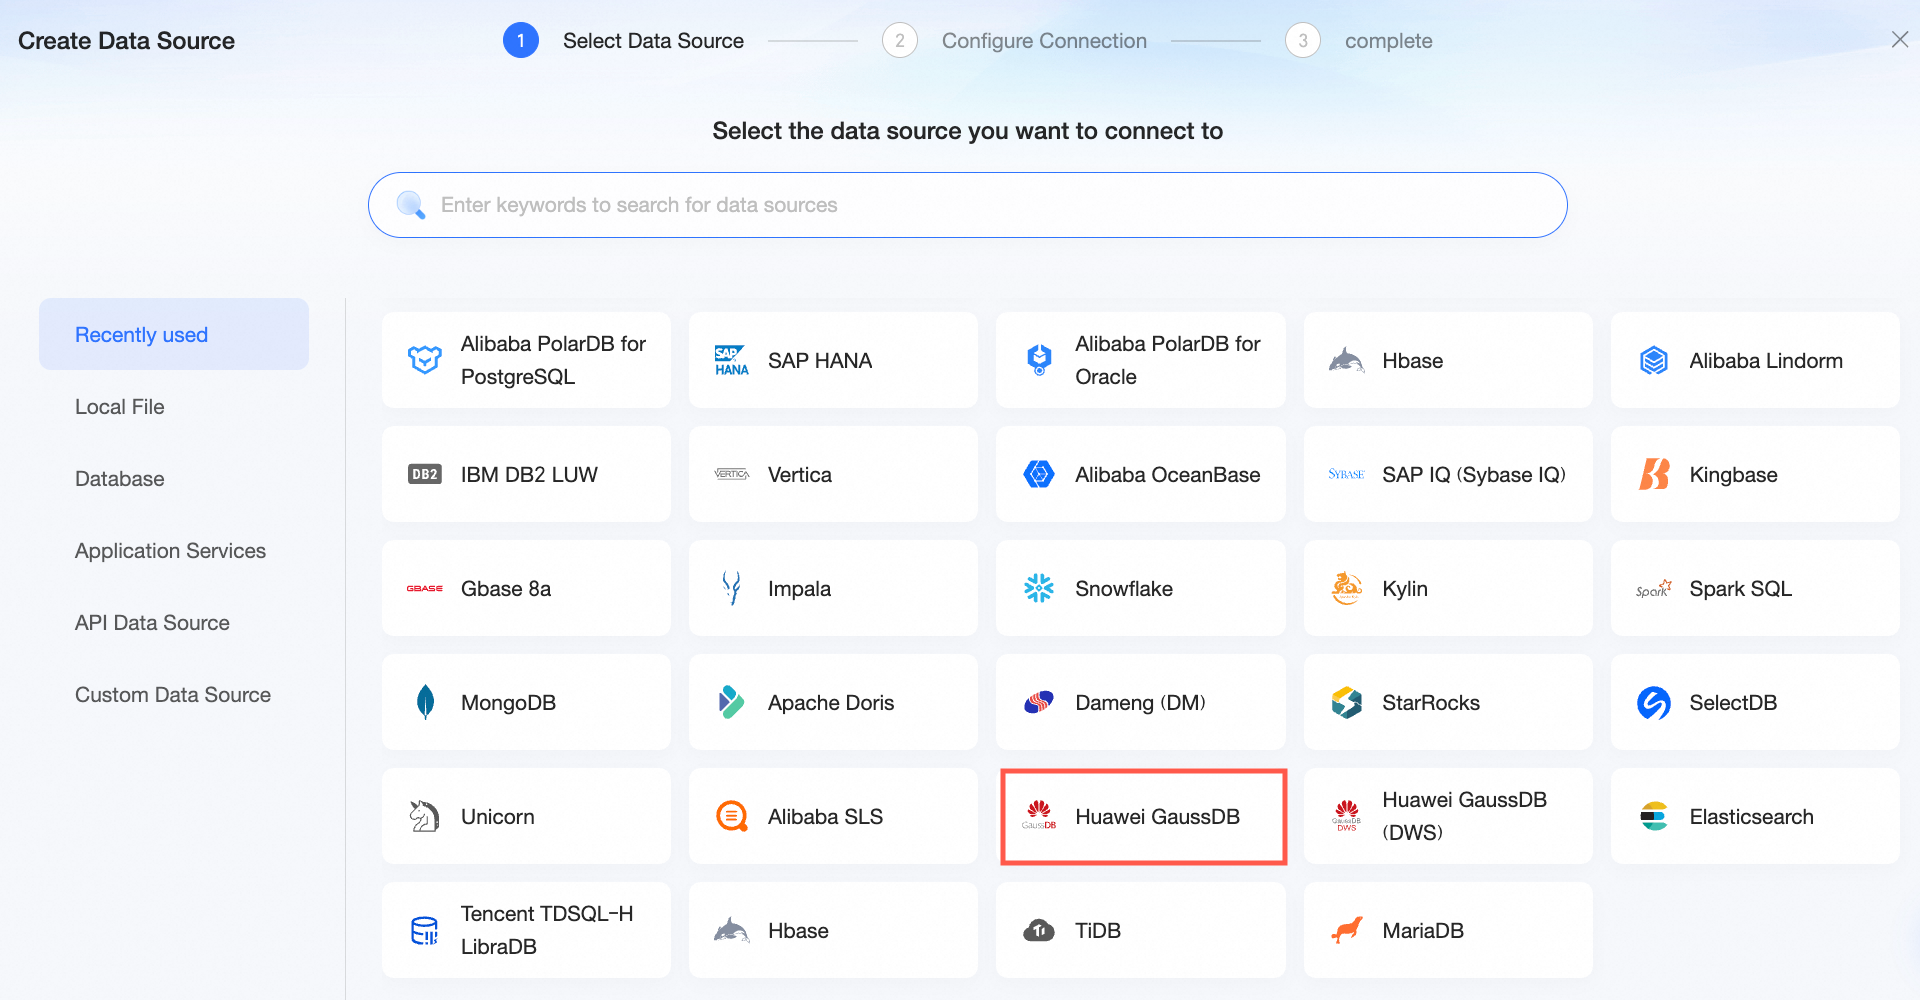This screenshot has width=1920, height=1000.
Task: Click the Spark SQL logo icon
Action: [1654, 588]
